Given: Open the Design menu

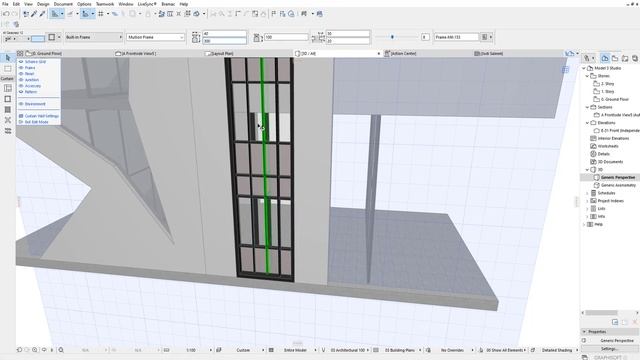Looking at the screenshot, I should pos(43,4).
